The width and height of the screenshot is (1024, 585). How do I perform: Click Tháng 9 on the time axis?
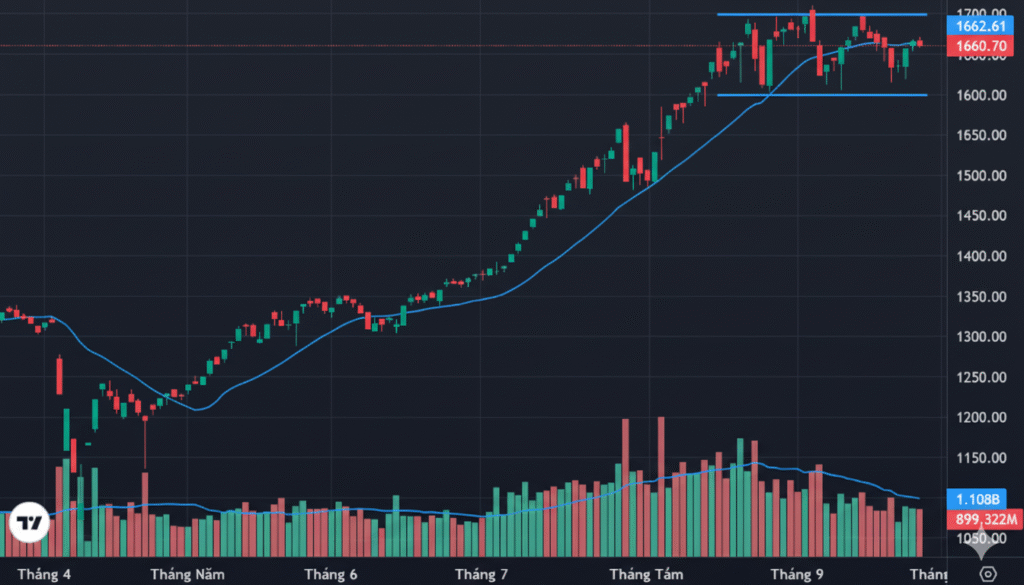click(796, 574)
